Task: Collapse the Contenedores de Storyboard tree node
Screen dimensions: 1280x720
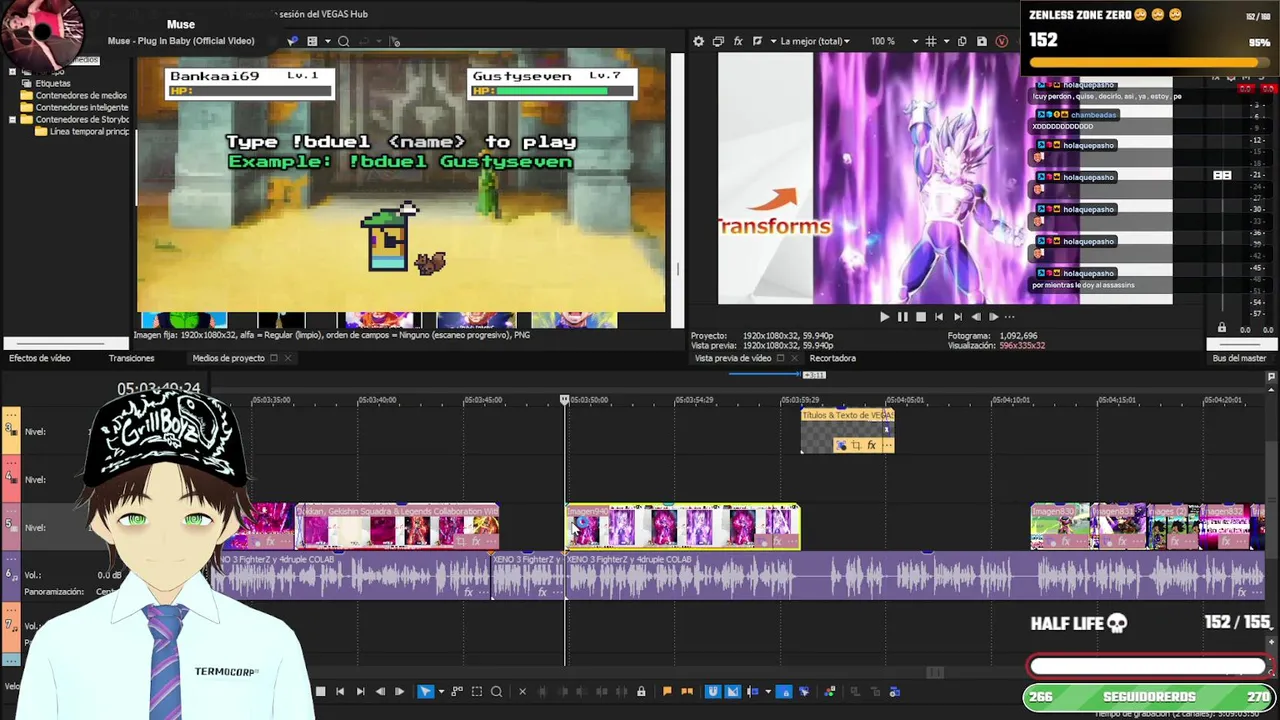Action: (x=12, y=120)
